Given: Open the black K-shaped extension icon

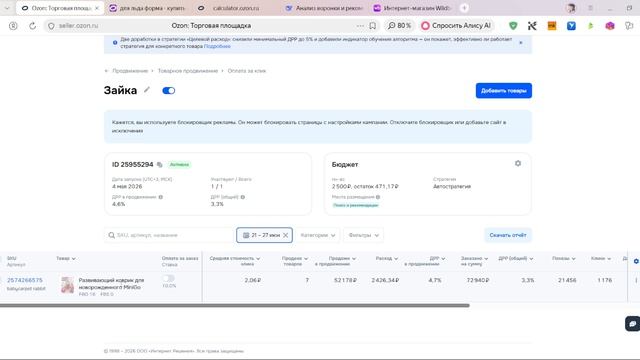Looking at the screenshot, I should 532,26.
